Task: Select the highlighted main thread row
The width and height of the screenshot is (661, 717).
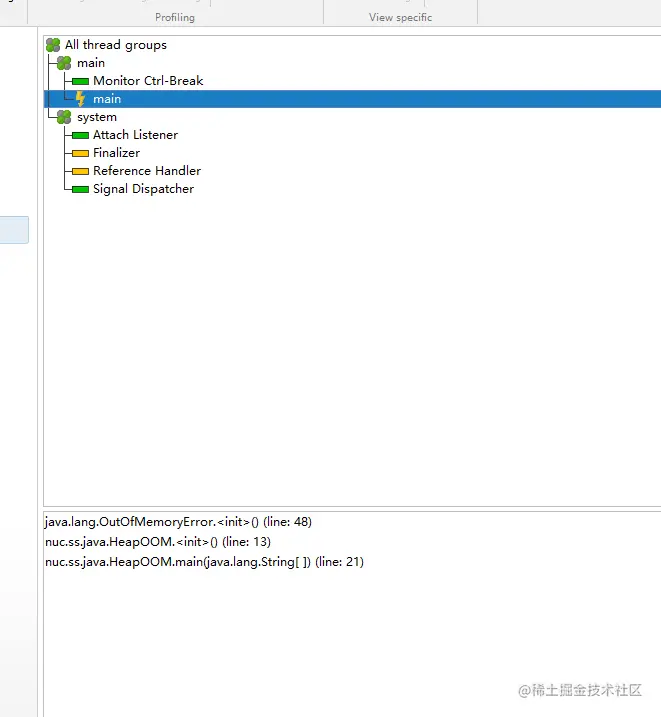Action: click(352, 99)
